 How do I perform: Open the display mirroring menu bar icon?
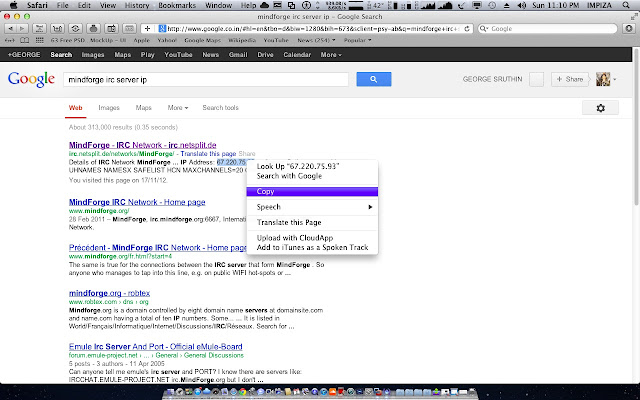click(x=476, y=5)
